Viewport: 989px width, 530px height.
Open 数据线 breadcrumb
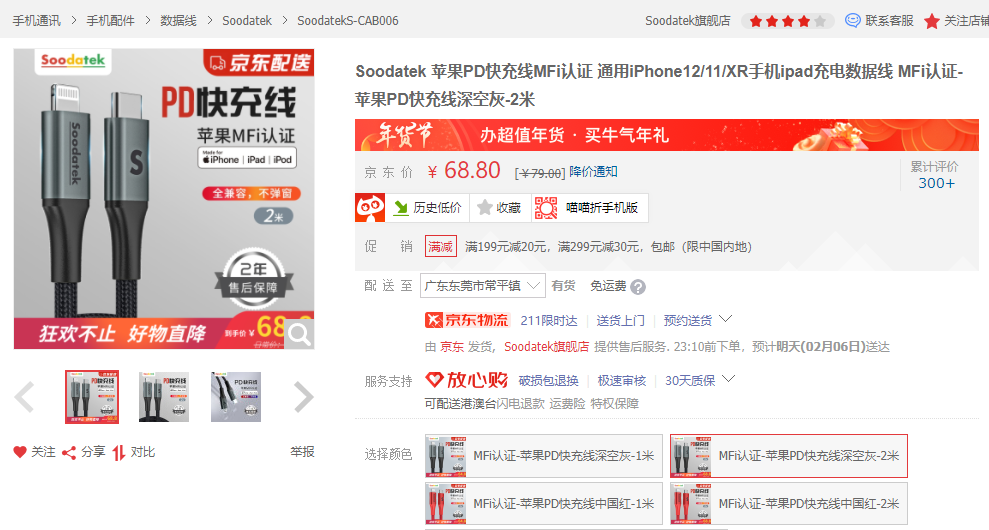tap(178, 21)
